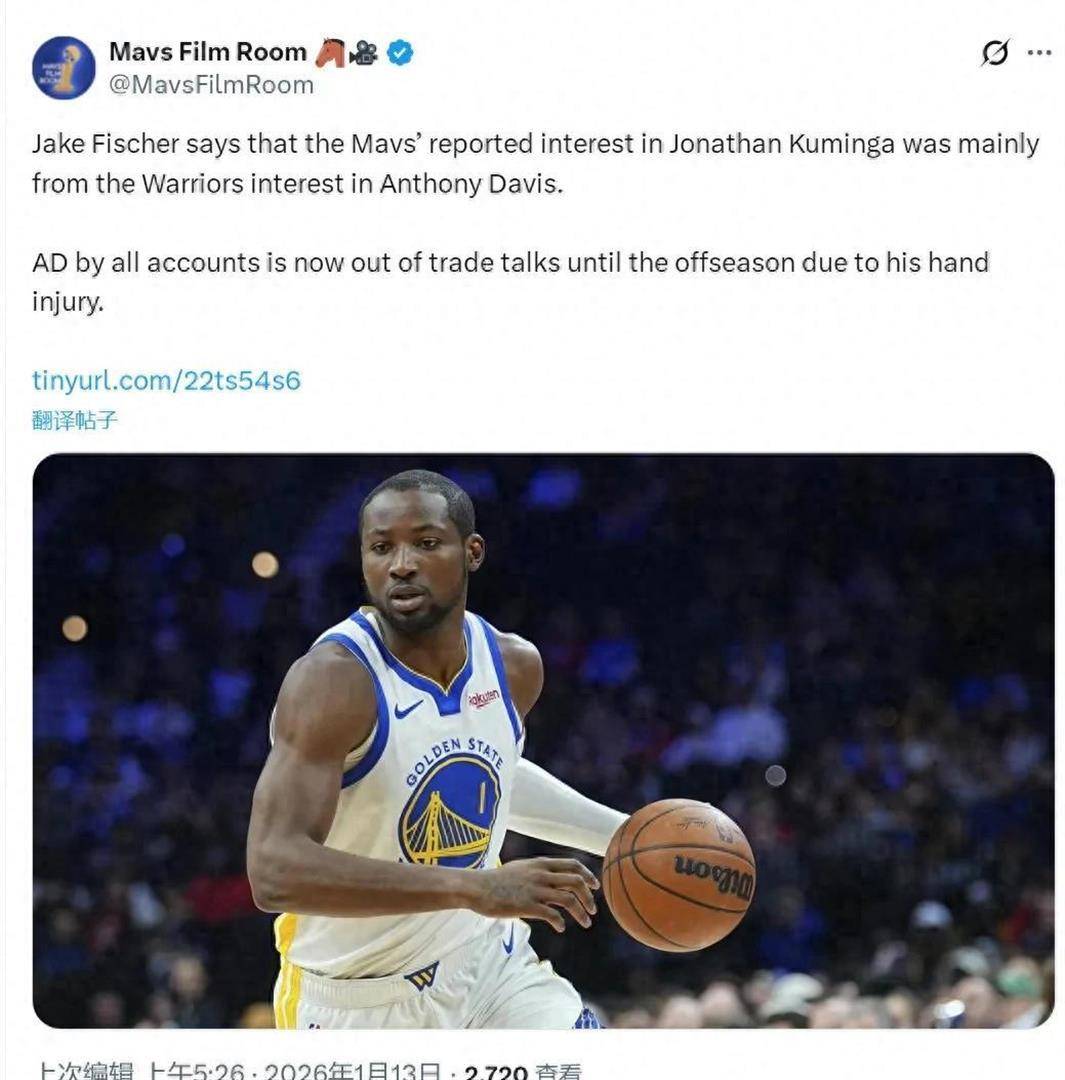This screenshot has height=1080, width=1065.
Task: Visit the @MavsFilmRoom handle link
Action: [x=210, y=85]
